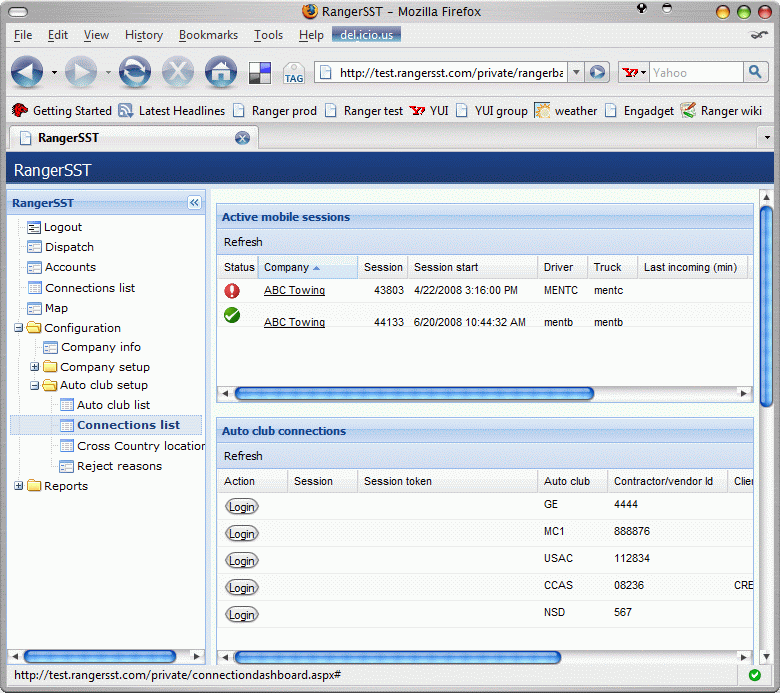
Task: Click the del.icio.us TAG icon
Action: pos(294,73)
